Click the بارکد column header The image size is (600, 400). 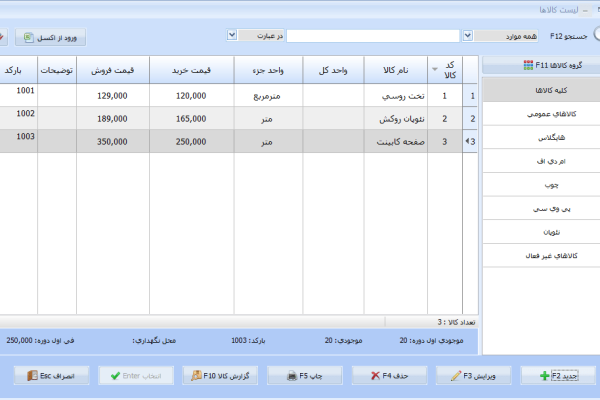(x=18, y=70)
